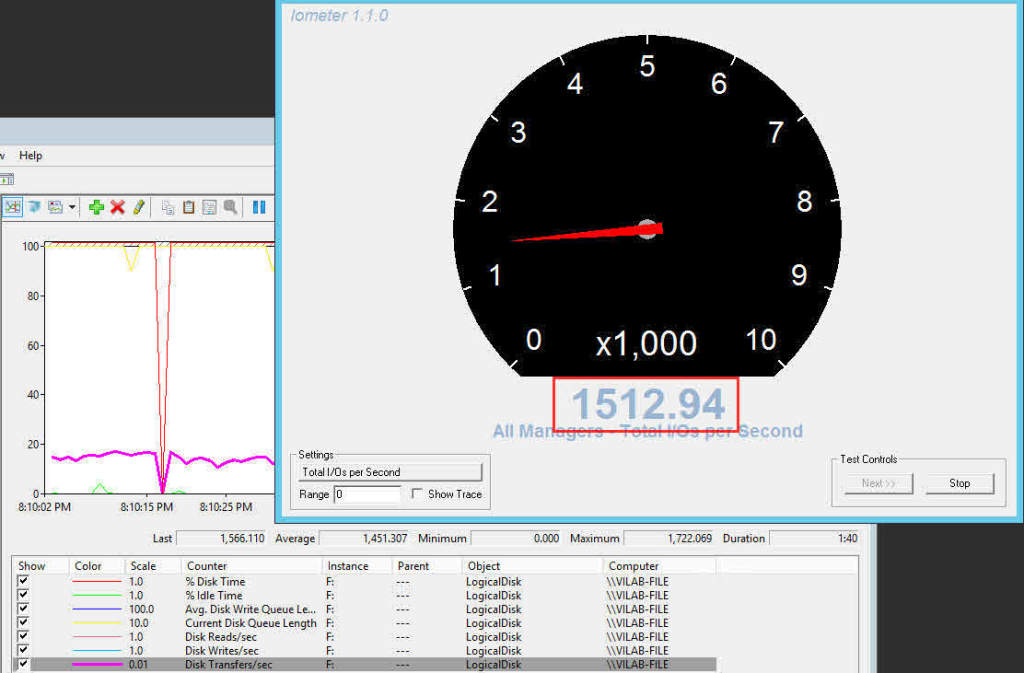
Task: Uncheck Show for Disk Transfers/sec counter
Action: click(x=23, y=664)
